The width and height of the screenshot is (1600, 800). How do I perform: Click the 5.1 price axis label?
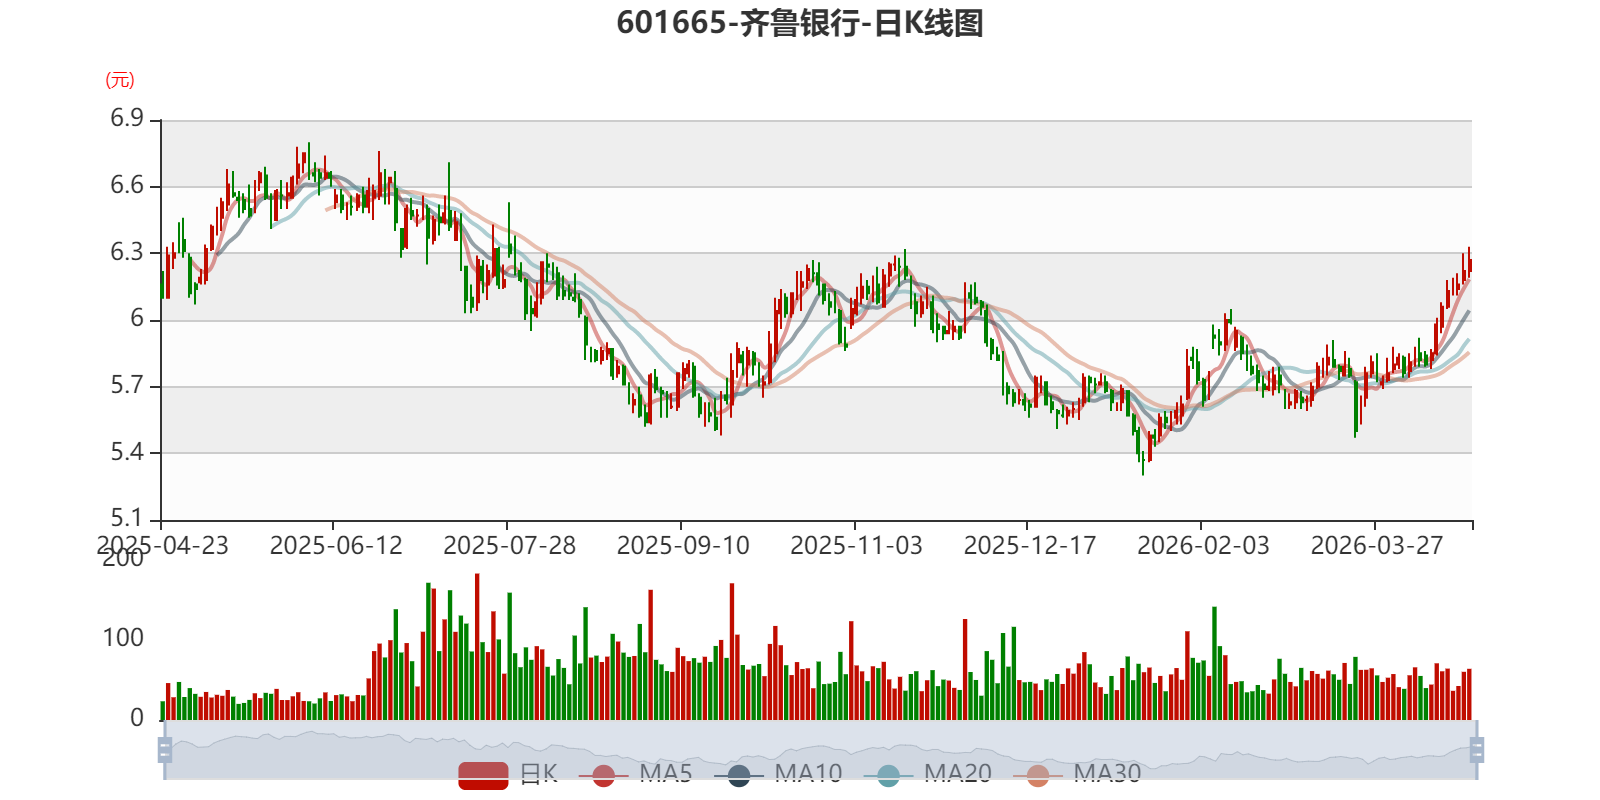click(127, 518)
